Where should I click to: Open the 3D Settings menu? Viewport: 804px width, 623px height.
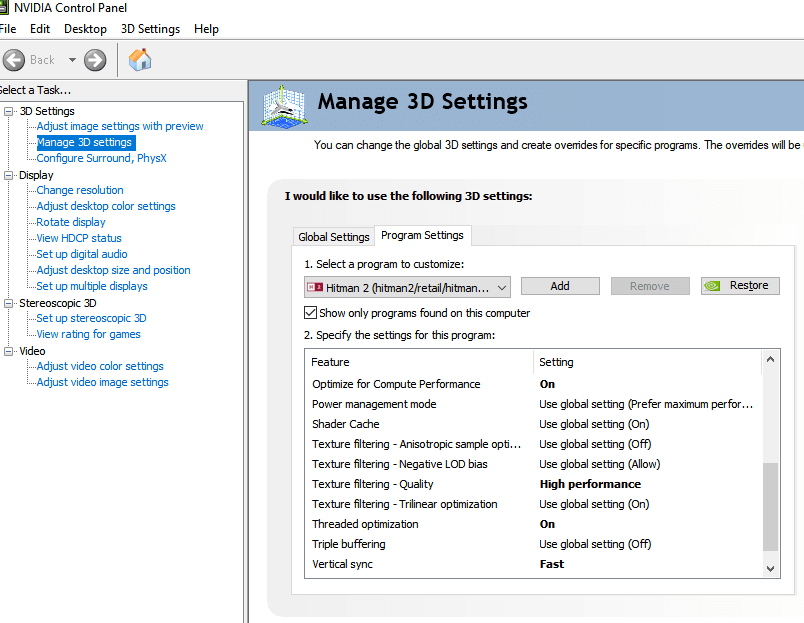150,29
